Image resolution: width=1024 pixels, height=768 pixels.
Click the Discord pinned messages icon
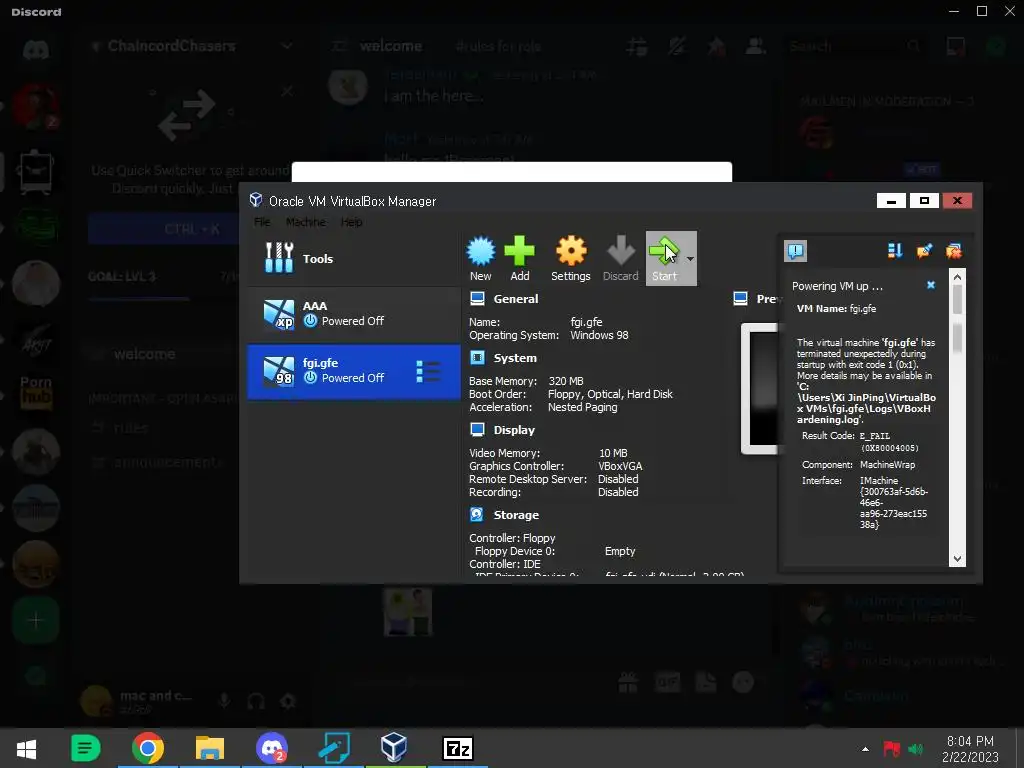coord(716,46)
